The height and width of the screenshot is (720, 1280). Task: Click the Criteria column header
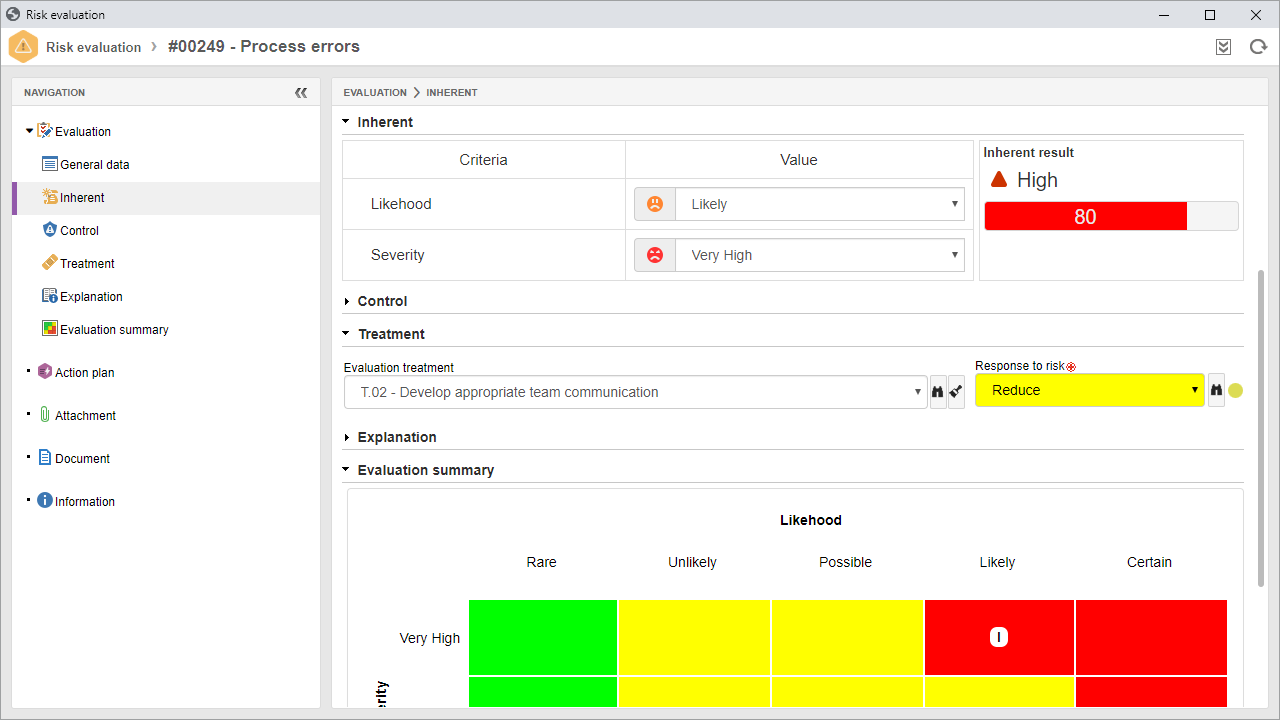pyautogui.click(x=483, y=160)
